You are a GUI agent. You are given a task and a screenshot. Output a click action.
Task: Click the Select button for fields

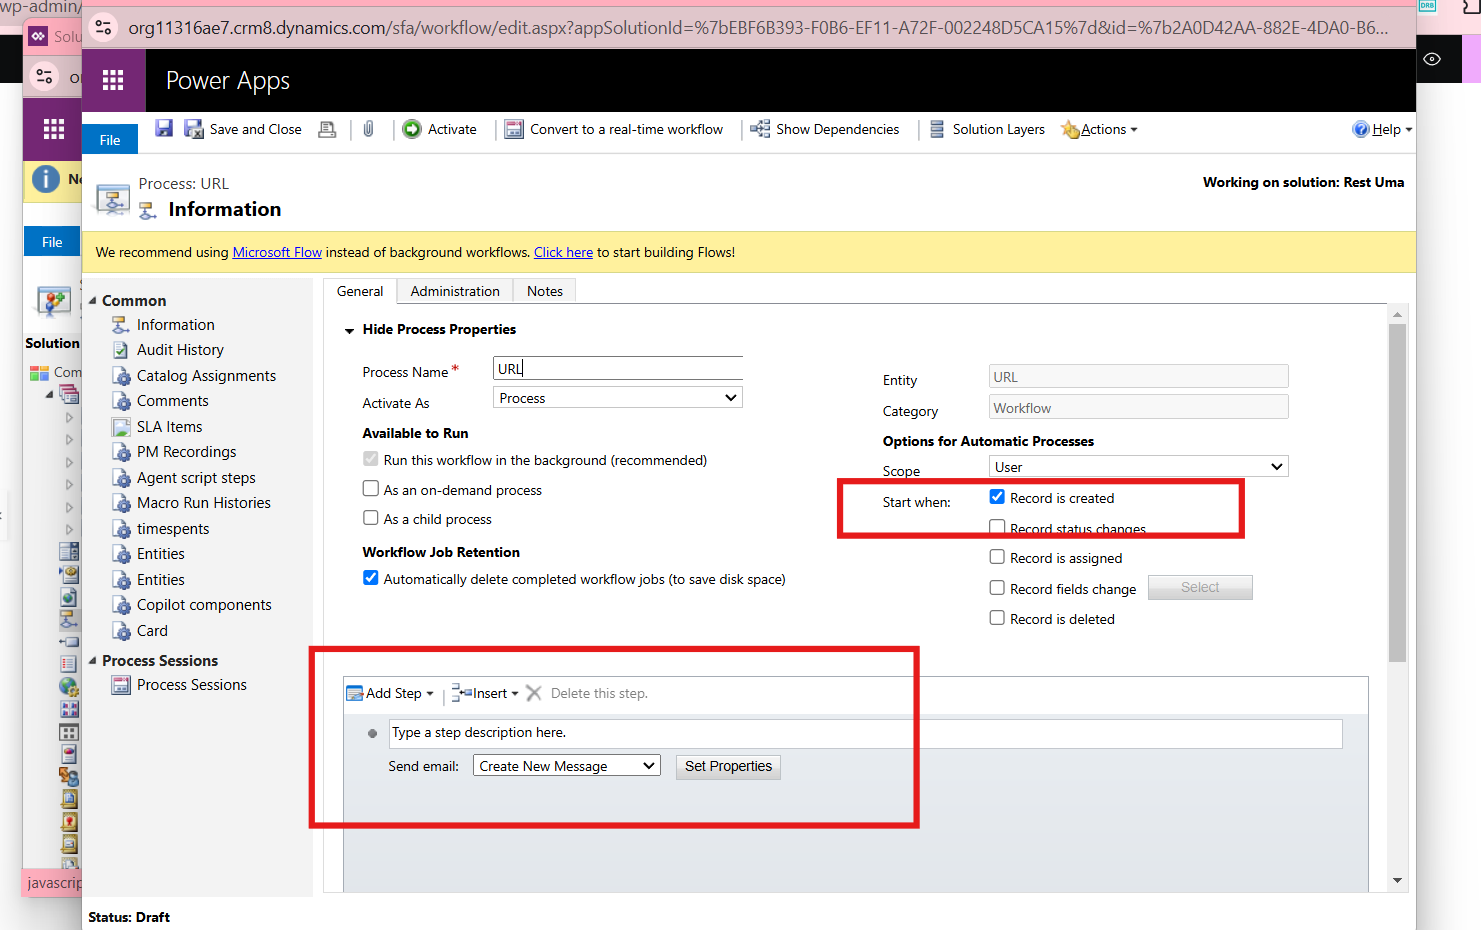[x=1200, y=587]
